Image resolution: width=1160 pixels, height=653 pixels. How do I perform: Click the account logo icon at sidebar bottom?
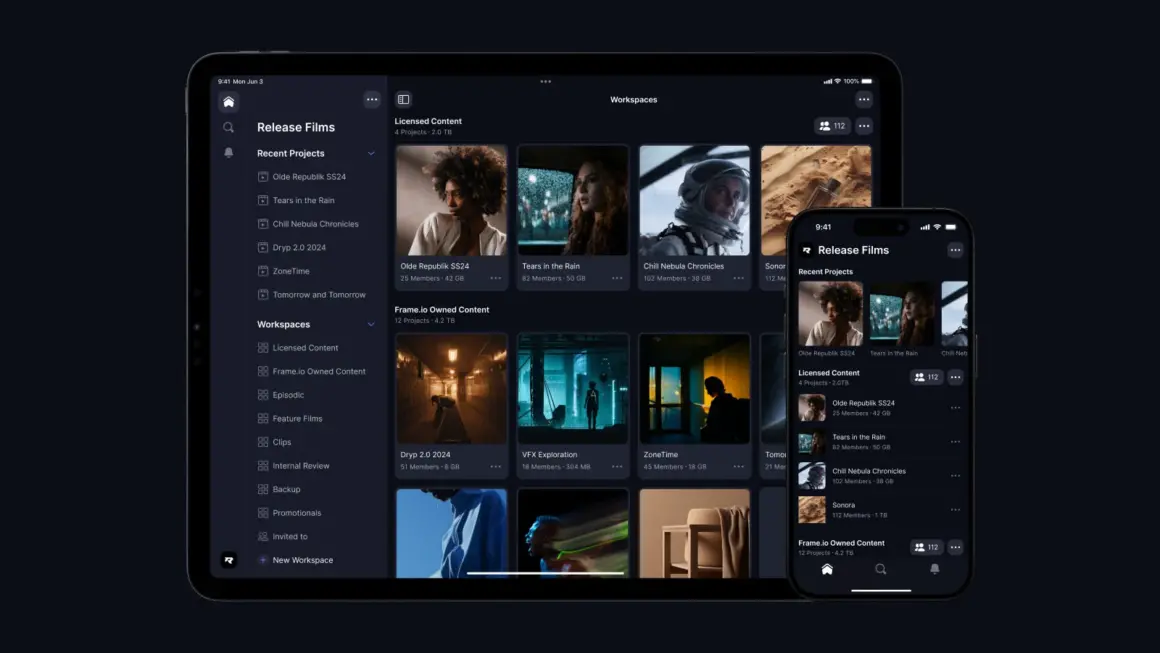pyautogui.click(x=229, y=560)
